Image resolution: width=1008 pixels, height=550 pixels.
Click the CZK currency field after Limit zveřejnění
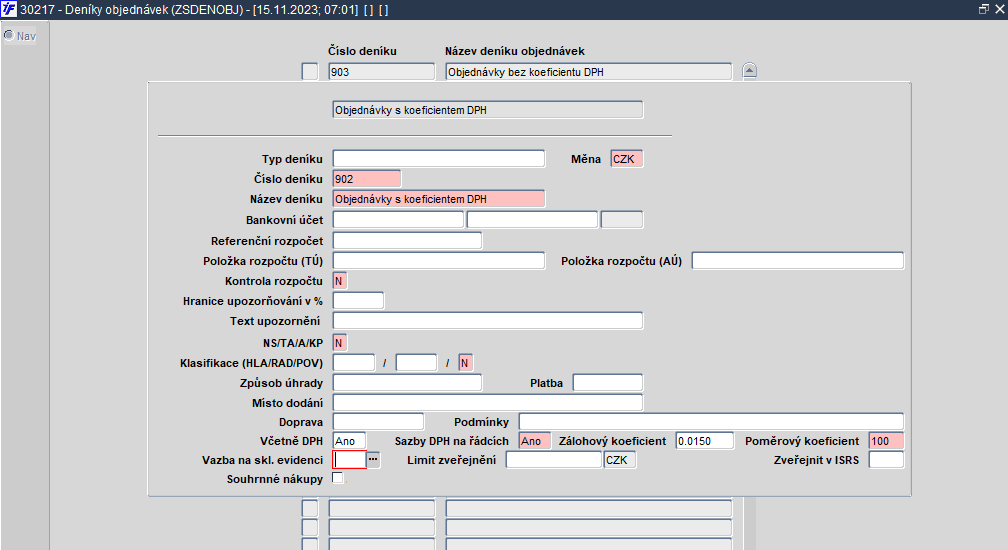pyautogui.click(x=620, y=459)
